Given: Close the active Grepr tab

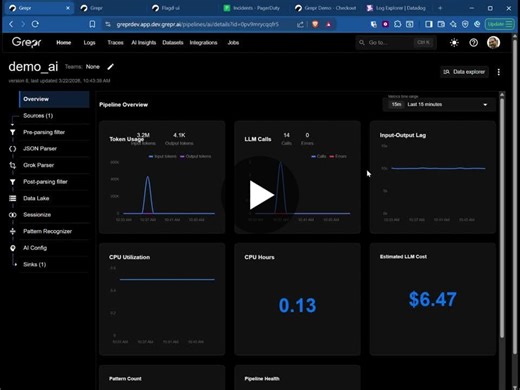Looking at the screenshot, I should coord(68,8).
